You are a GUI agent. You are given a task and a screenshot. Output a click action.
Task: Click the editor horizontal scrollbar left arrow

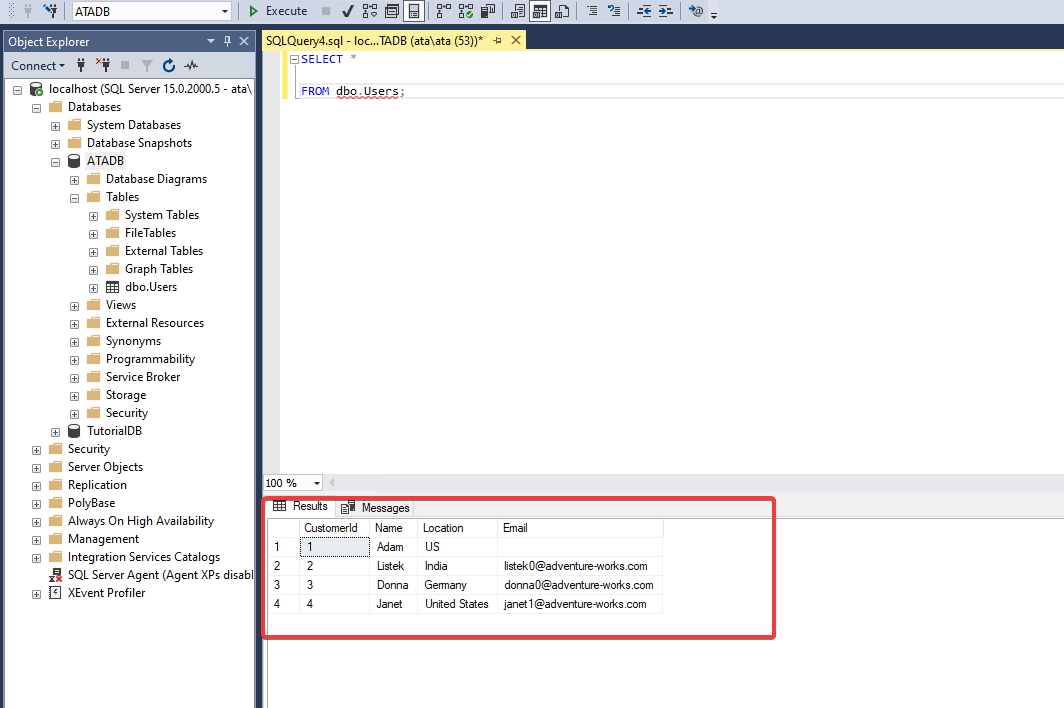(332, 483)
